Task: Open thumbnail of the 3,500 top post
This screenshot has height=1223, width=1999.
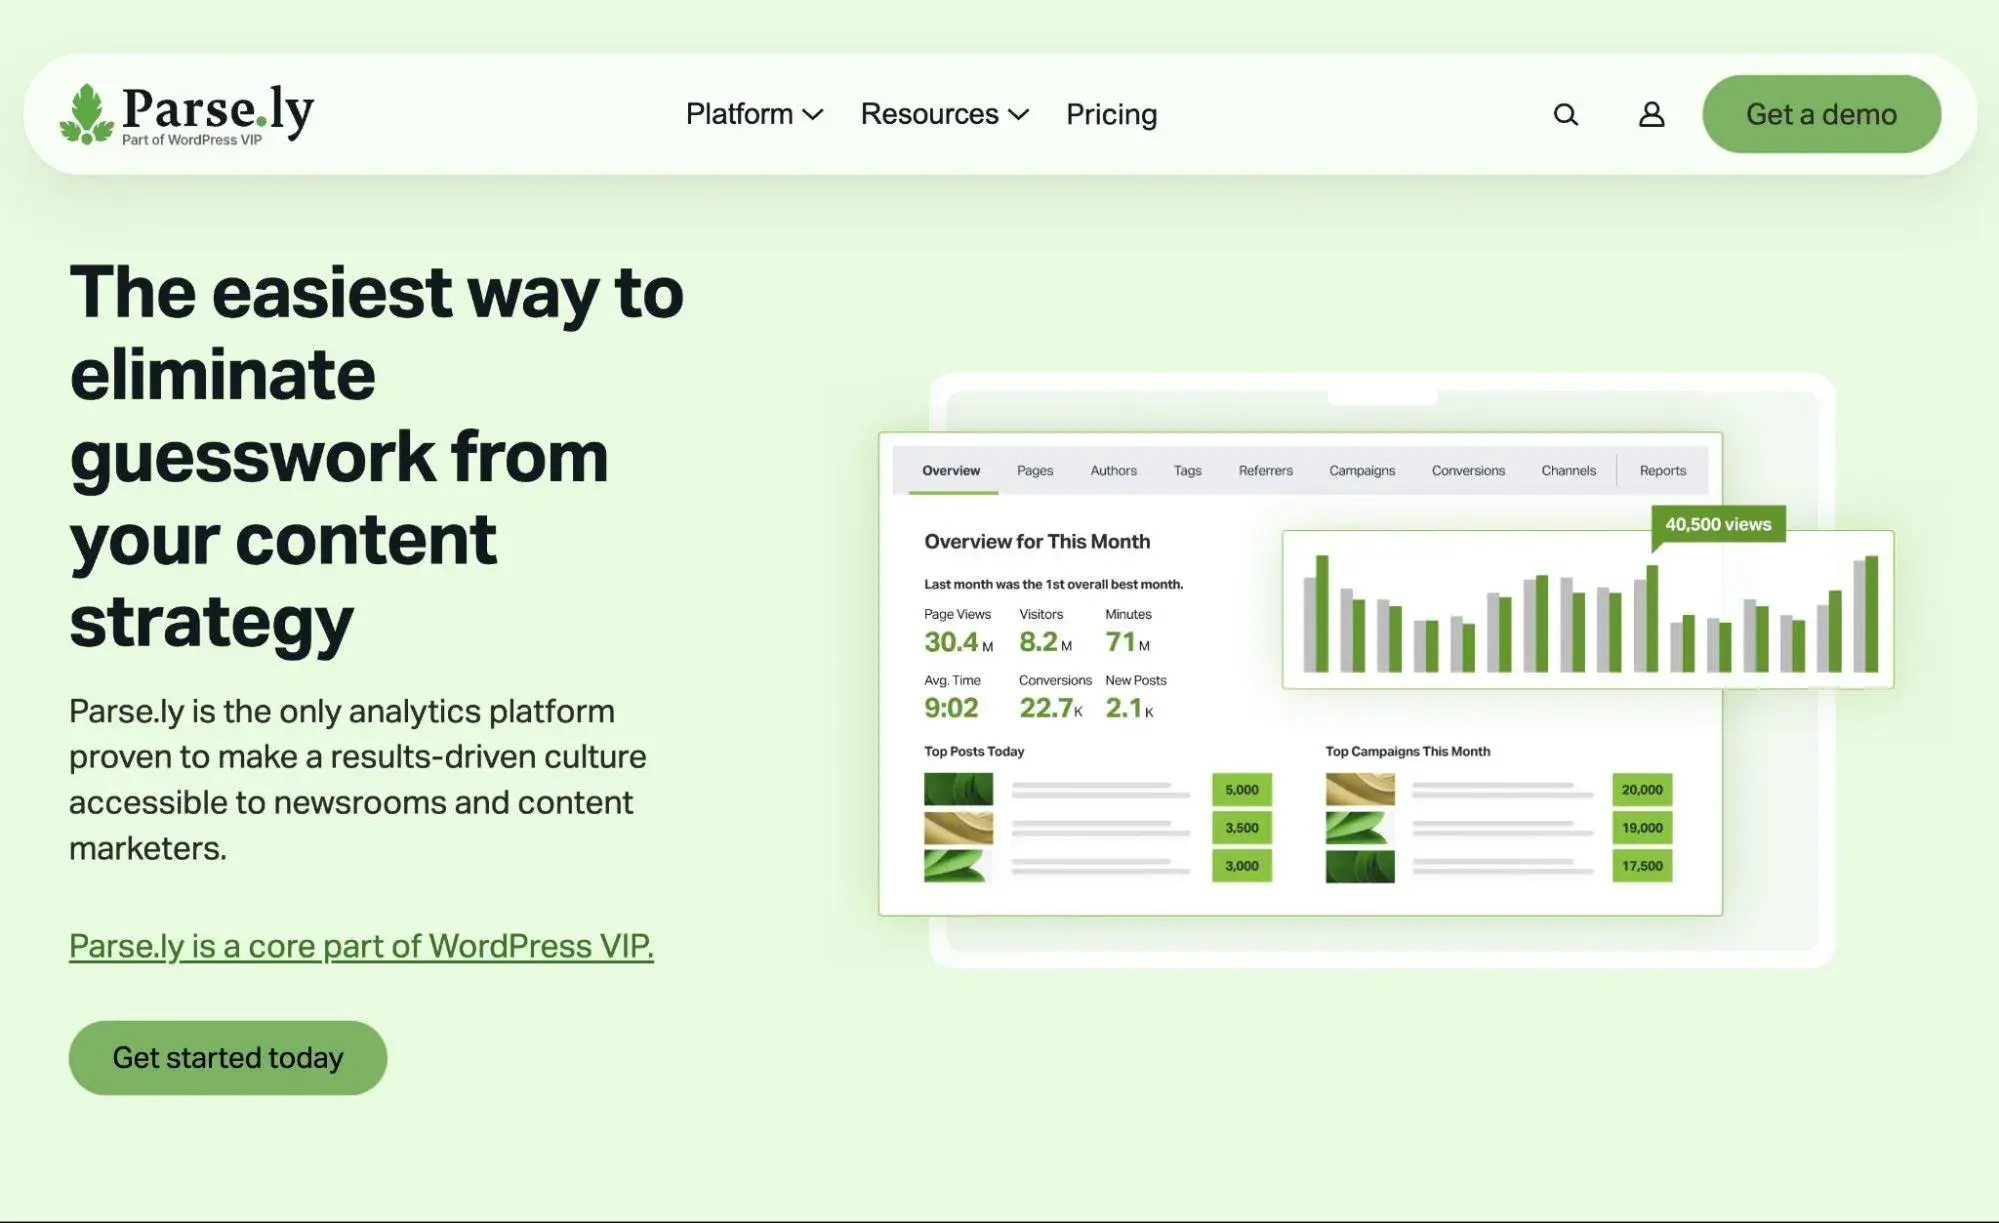Action: click(x=958, y=828)
